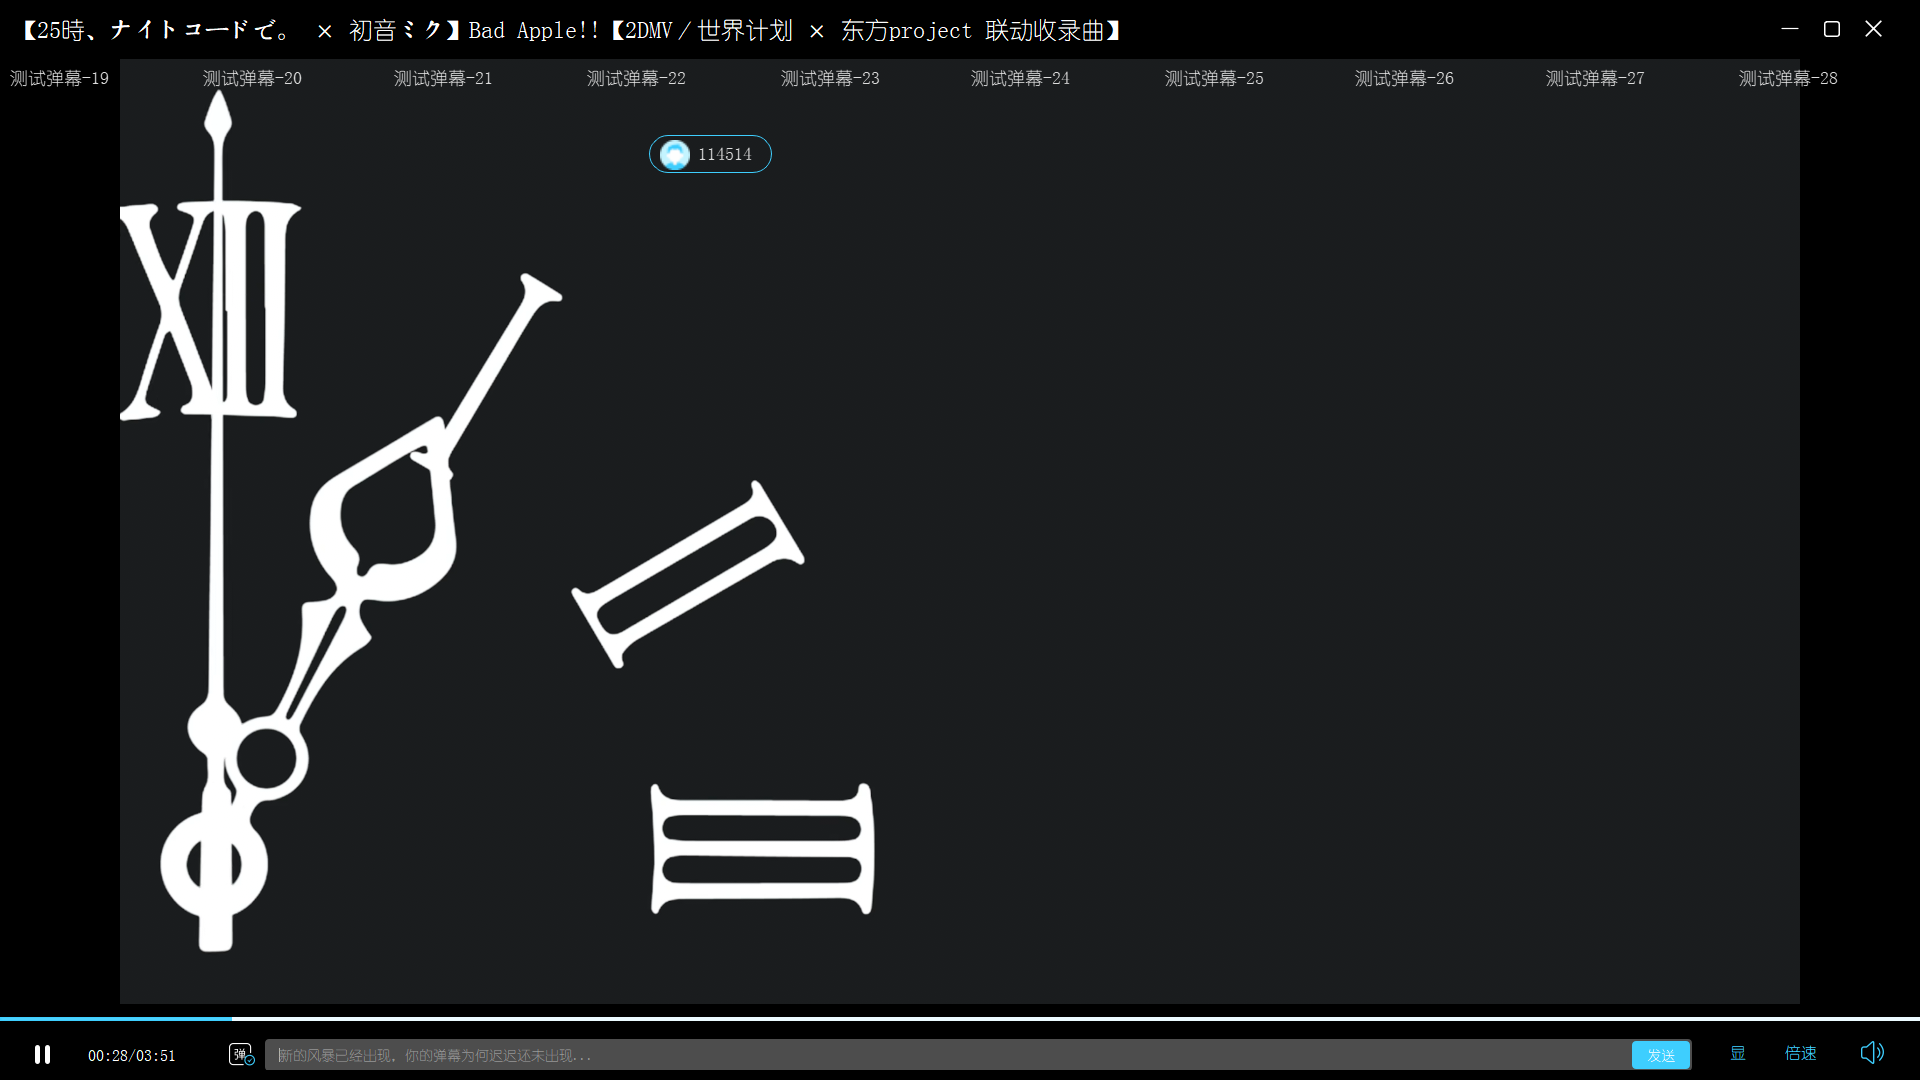Click danmaku text 测试弹幕-20
The image size is (1920, 1080).
pos(252,78)
